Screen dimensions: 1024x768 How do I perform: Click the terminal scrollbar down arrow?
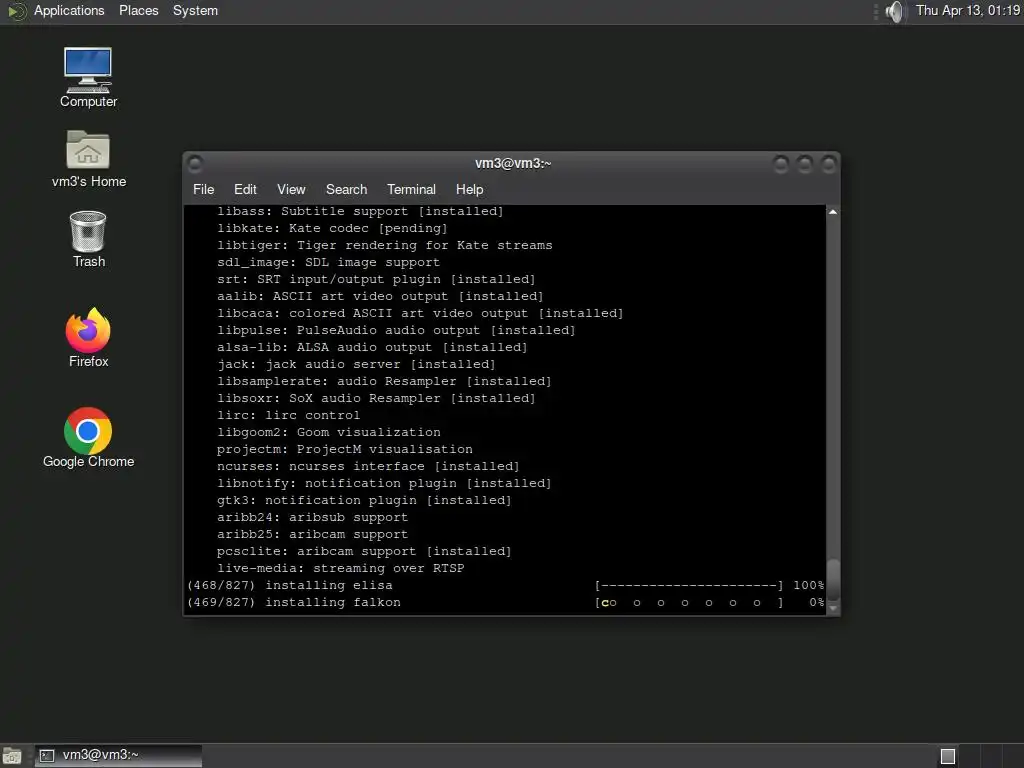pyautogui.click(x=833, y=608)
